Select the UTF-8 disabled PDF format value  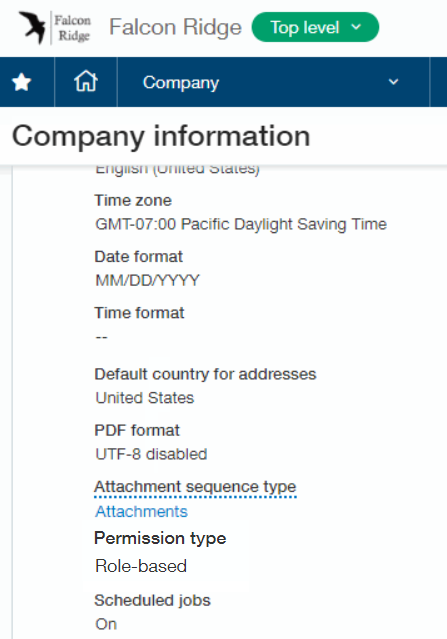[151, 454]
